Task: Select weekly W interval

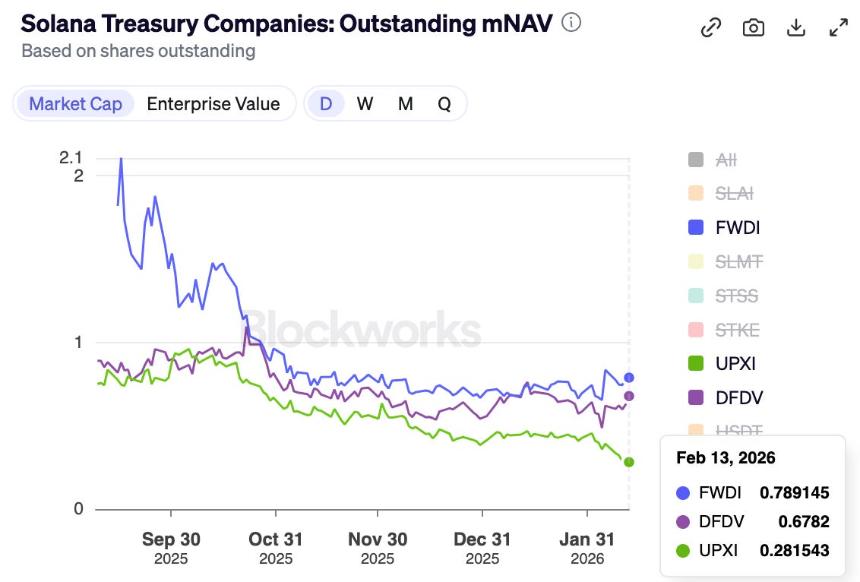Action: [x=365, y=104]
